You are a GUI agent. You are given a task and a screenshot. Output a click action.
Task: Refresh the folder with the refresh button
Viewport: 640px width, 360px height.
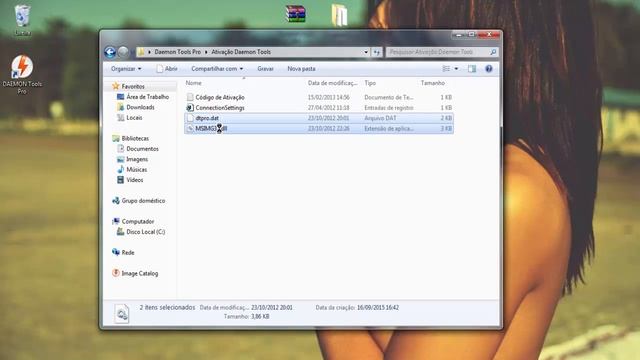377,52
